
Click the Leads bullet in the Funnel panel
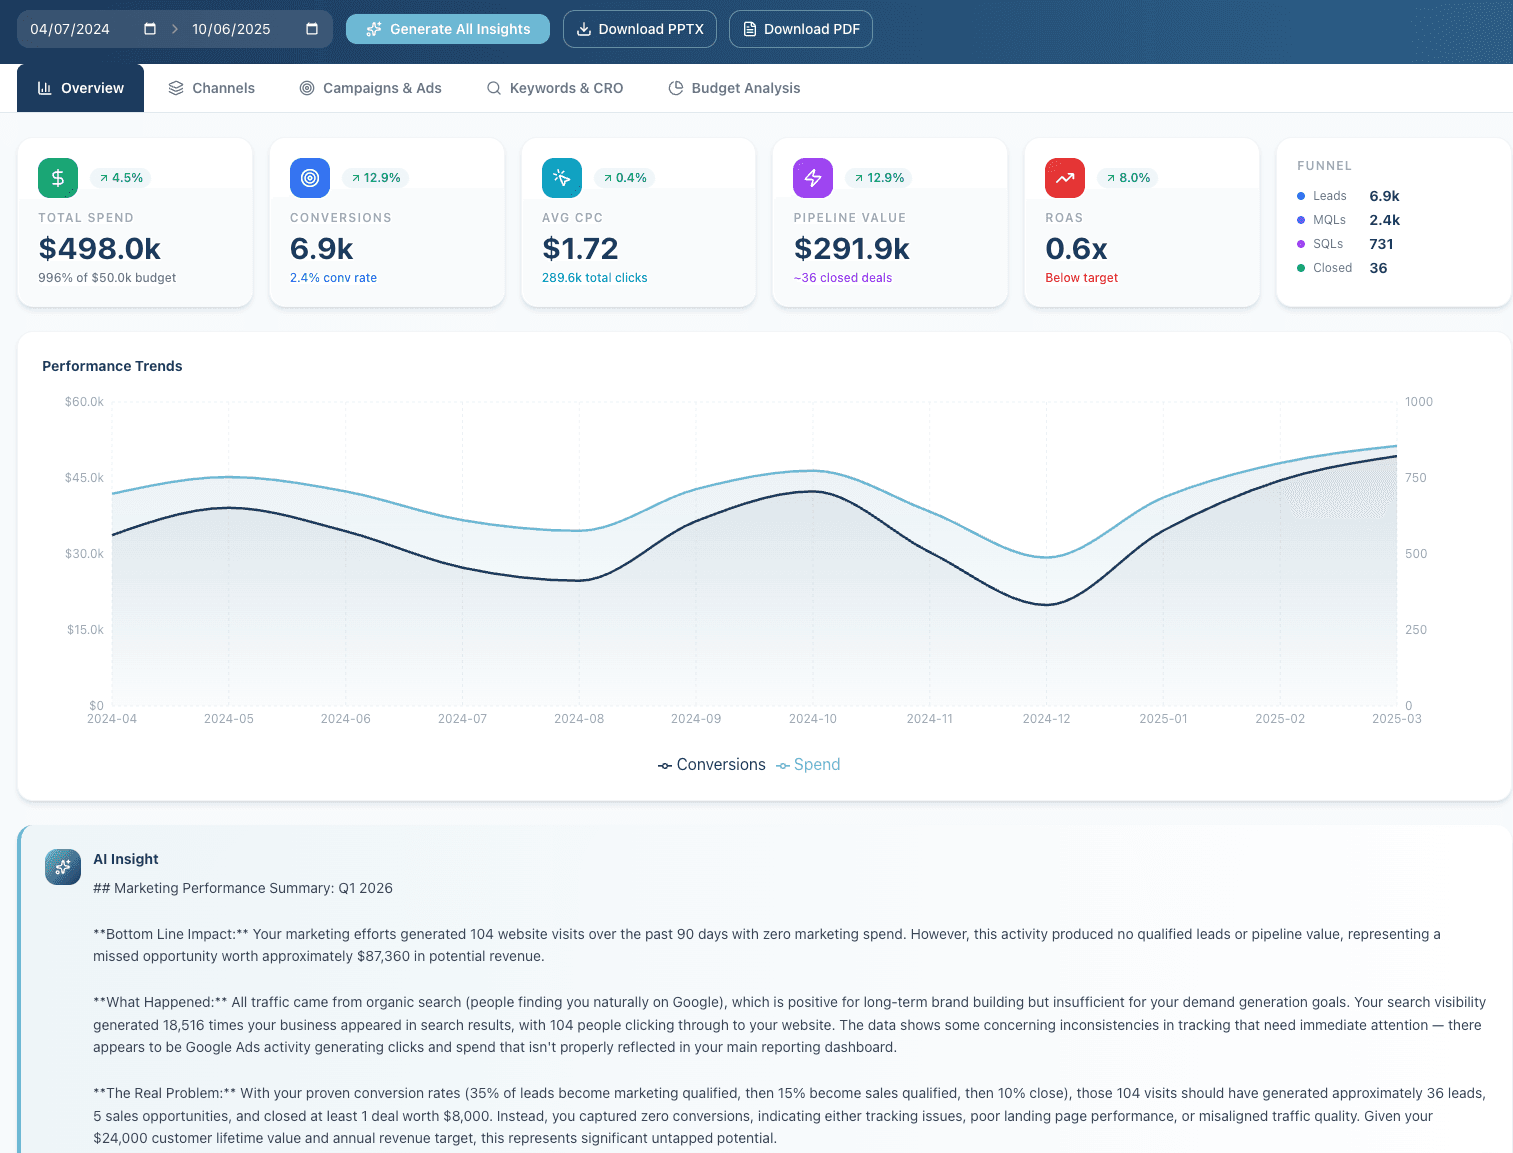1301,196
